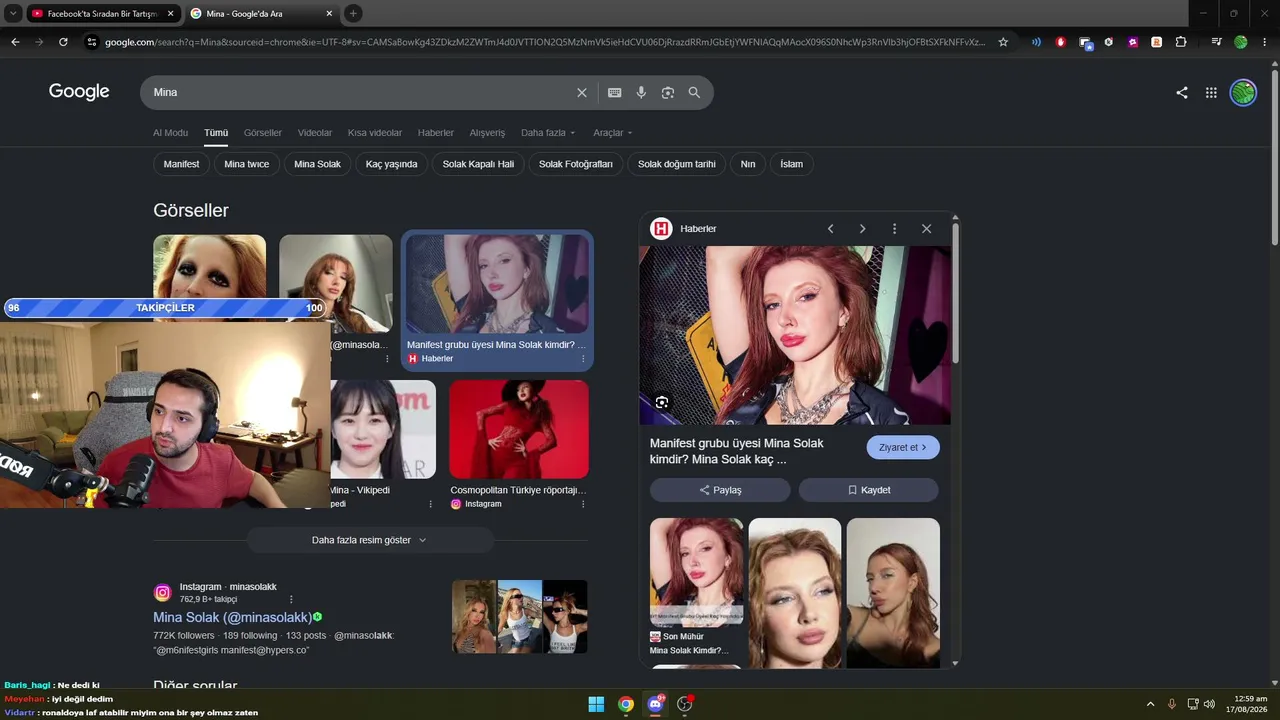Open the tab search dropdown arrow

tap(13, 13)
